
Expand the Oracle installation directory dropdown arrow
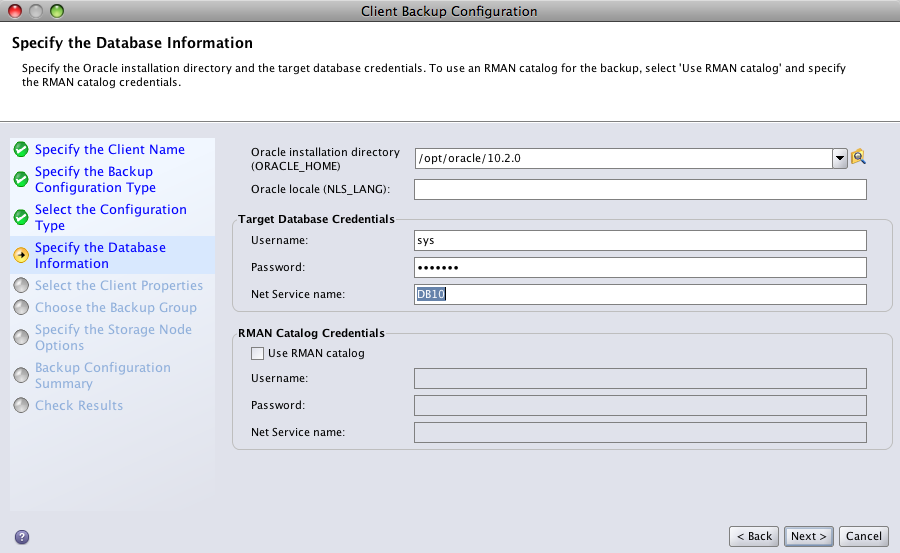(840, 158)
